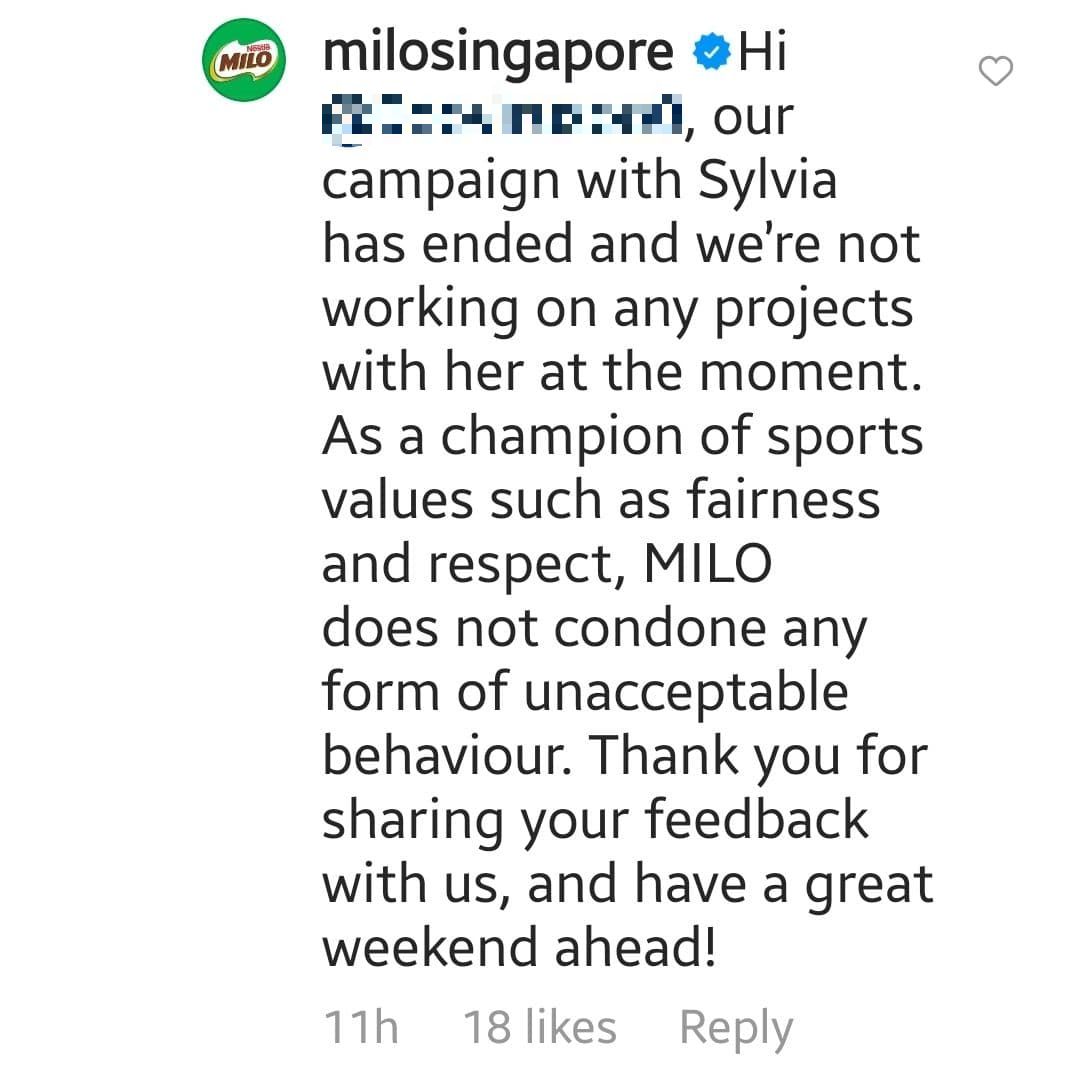Click the "Hi" greeting after the badge
The width and height of the screenshot is (1080, 1087).
[762, 53]
